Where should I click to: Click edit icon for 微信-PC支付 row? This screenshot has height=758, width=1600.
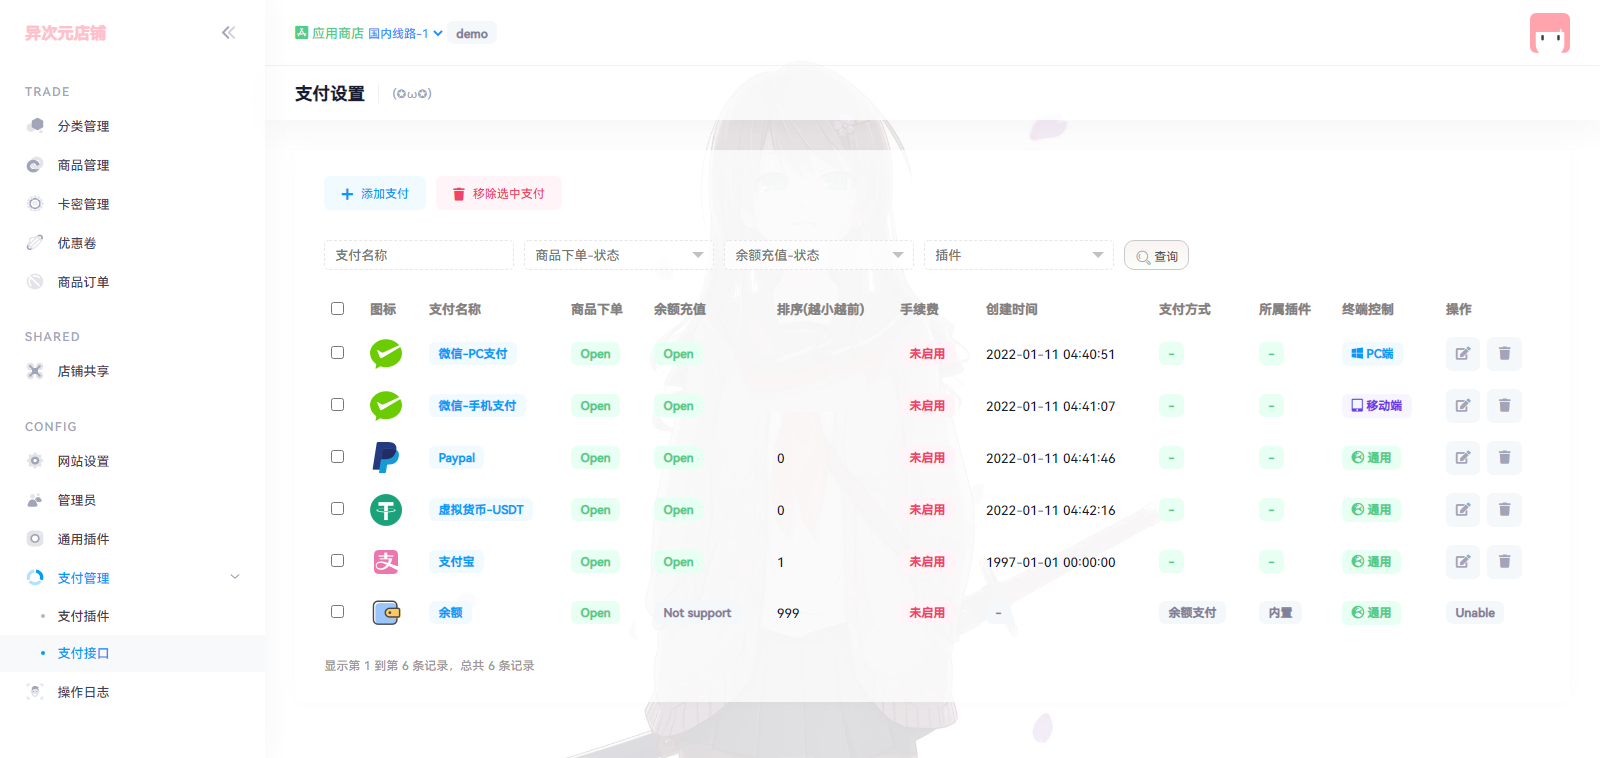(x=1462, y=353)
